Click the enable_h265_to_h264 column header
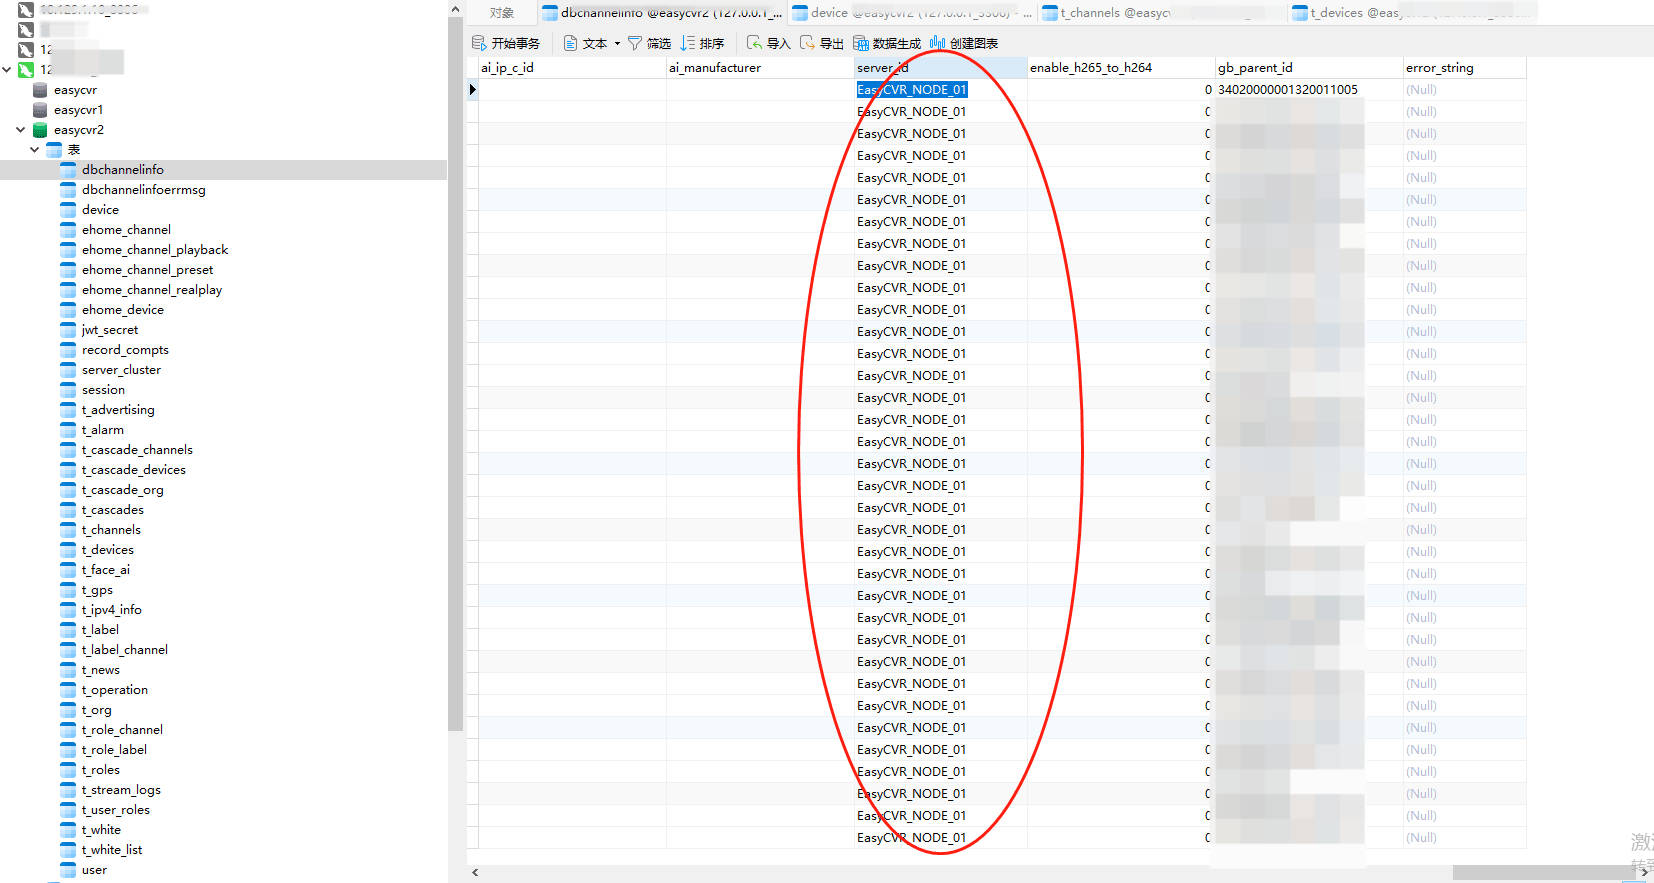This screenshot has height=883, width=1654. click(1120, 68)
